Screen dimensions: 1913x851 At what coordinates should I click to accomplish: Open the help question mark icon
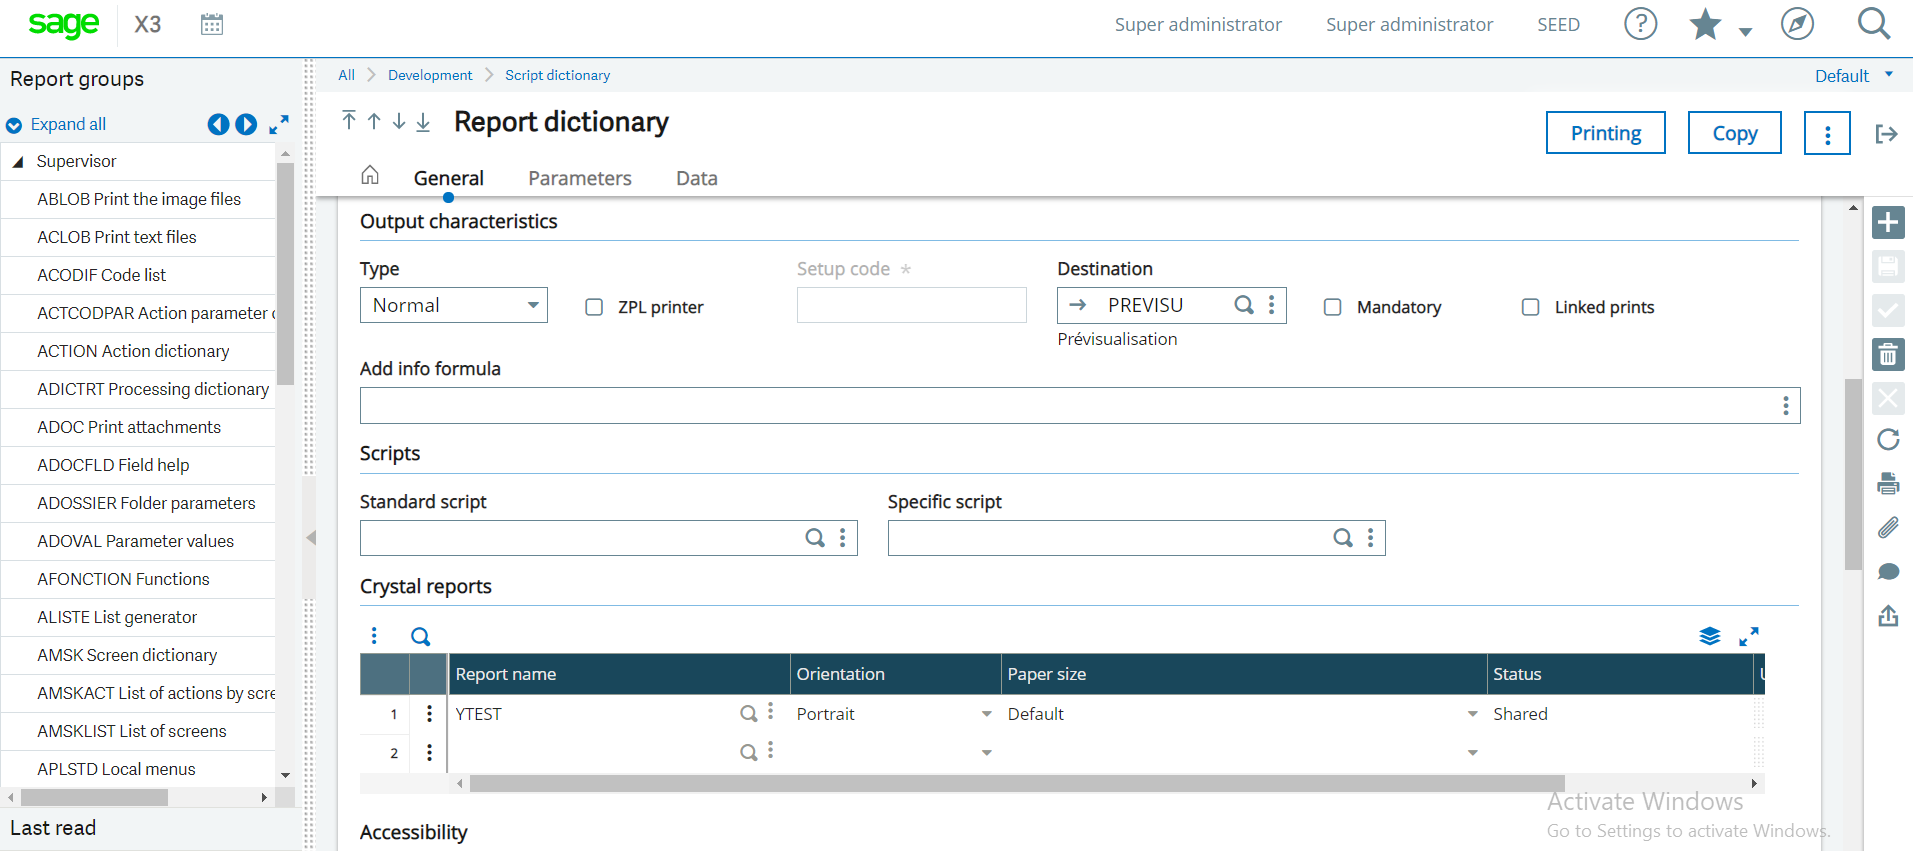click(x=1640, y=24)
